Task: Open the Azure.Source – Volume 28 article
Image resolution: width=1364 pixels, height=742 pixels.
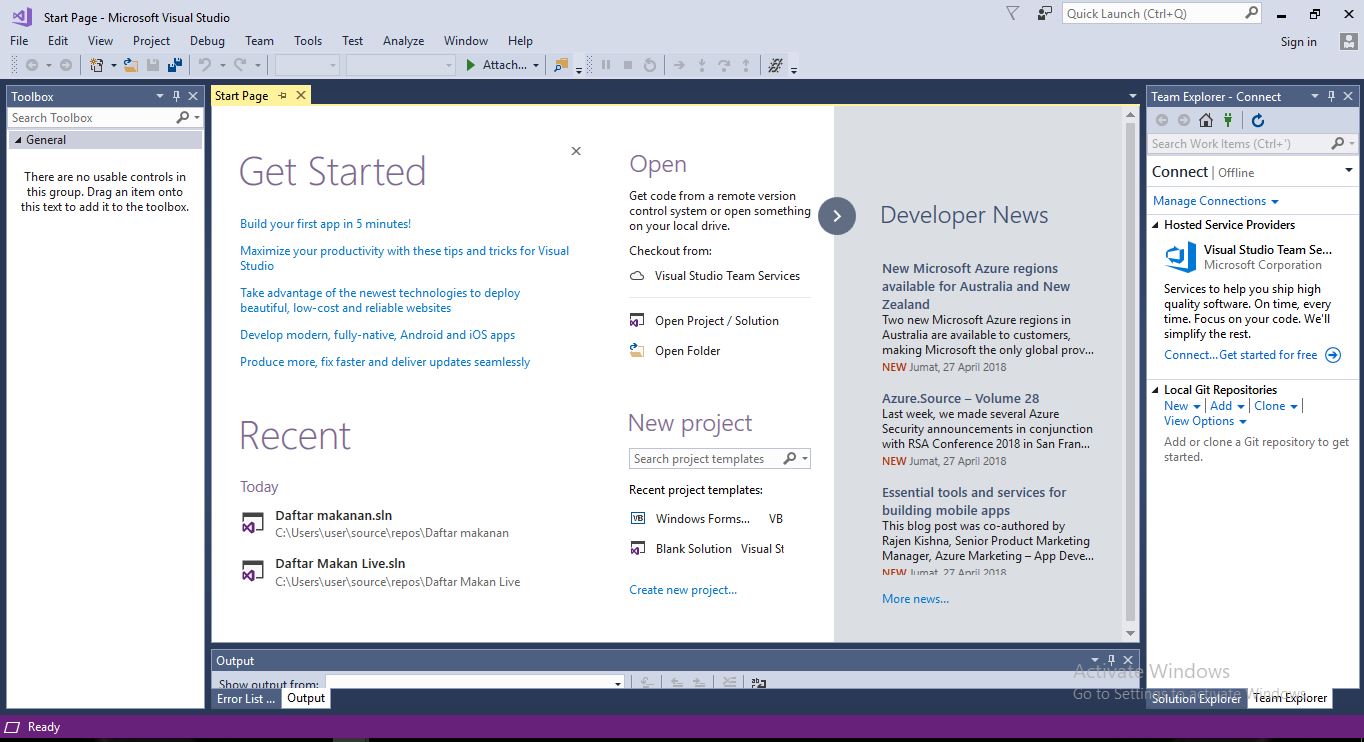Action: [x=960, y=398]
